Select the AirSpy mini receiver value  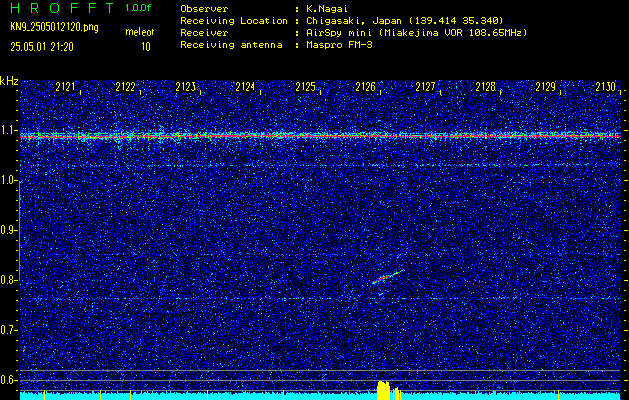coord(416,32)
